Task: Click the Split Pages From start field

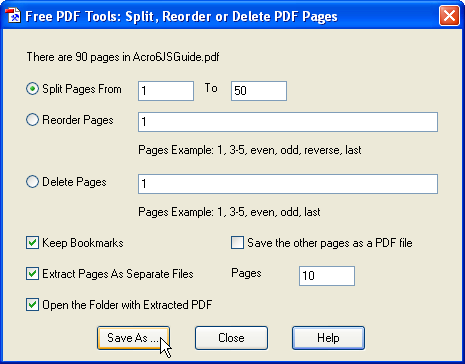Action: (166, 91)
